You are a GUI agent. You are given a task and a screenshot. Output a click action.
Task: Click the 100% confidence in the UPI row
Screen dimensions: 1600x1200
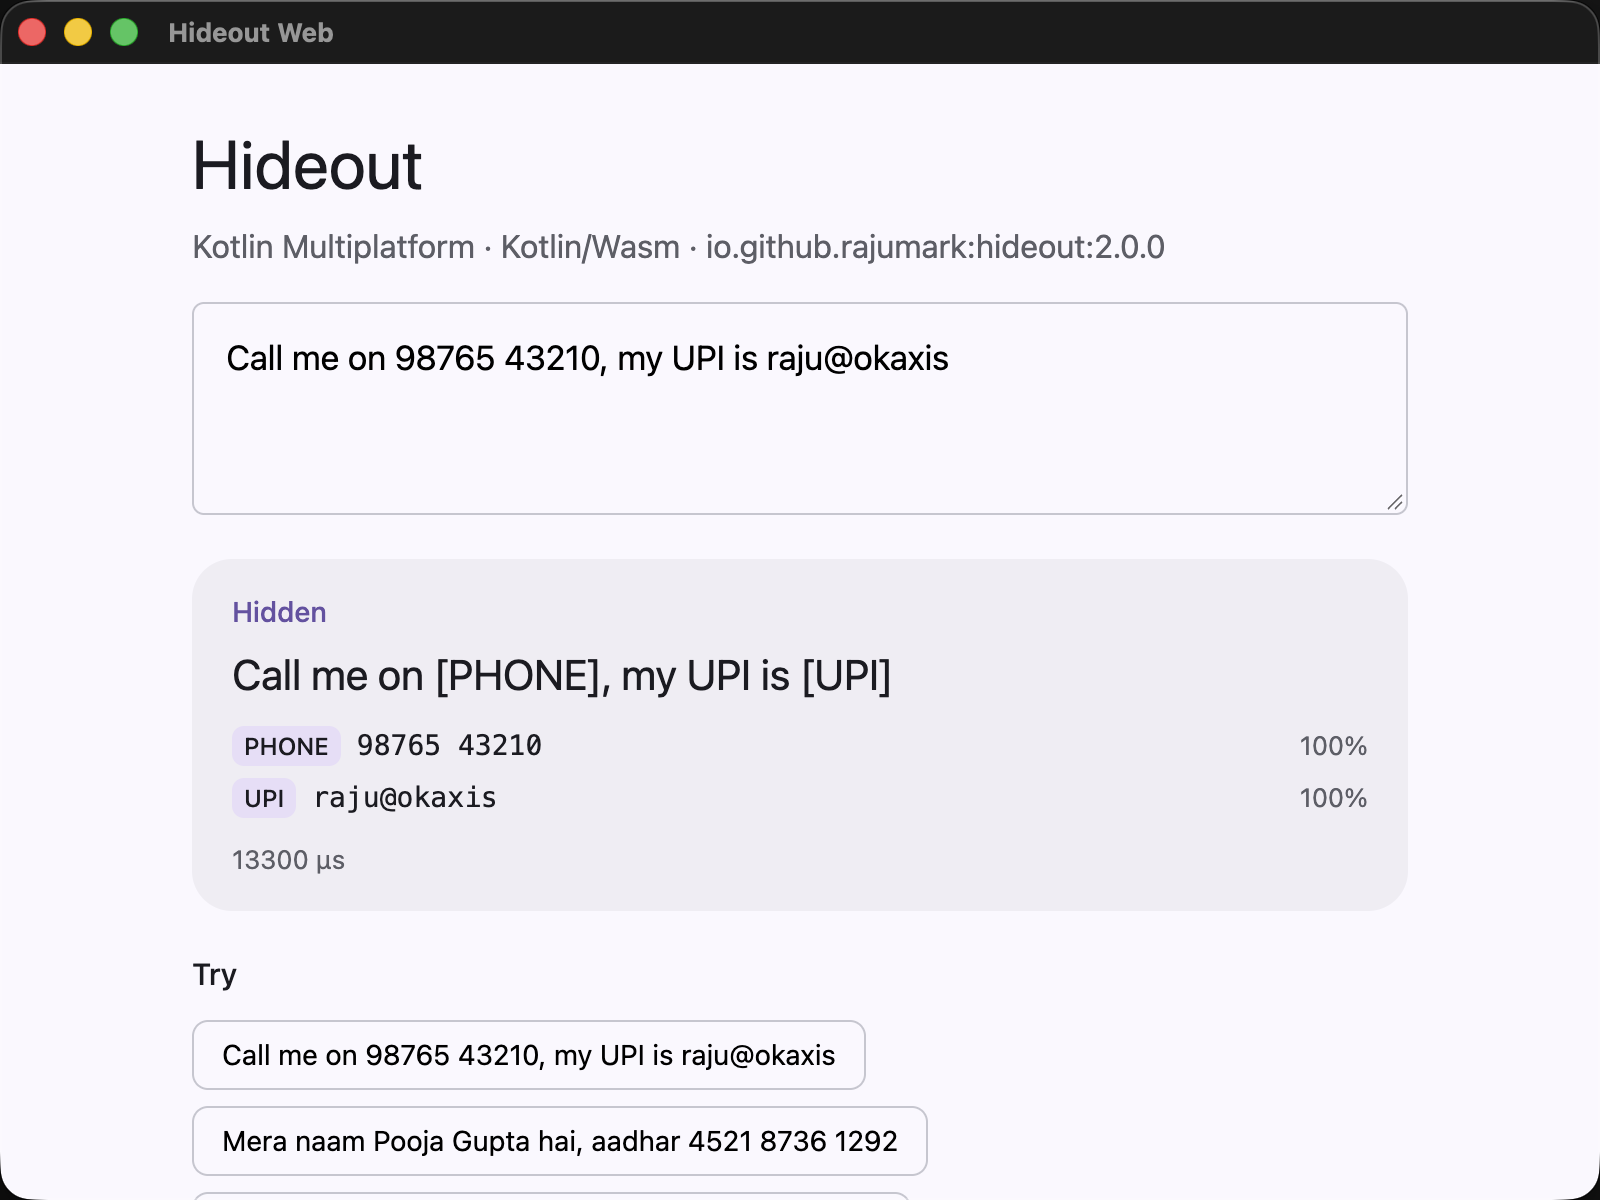point(1333,798)
